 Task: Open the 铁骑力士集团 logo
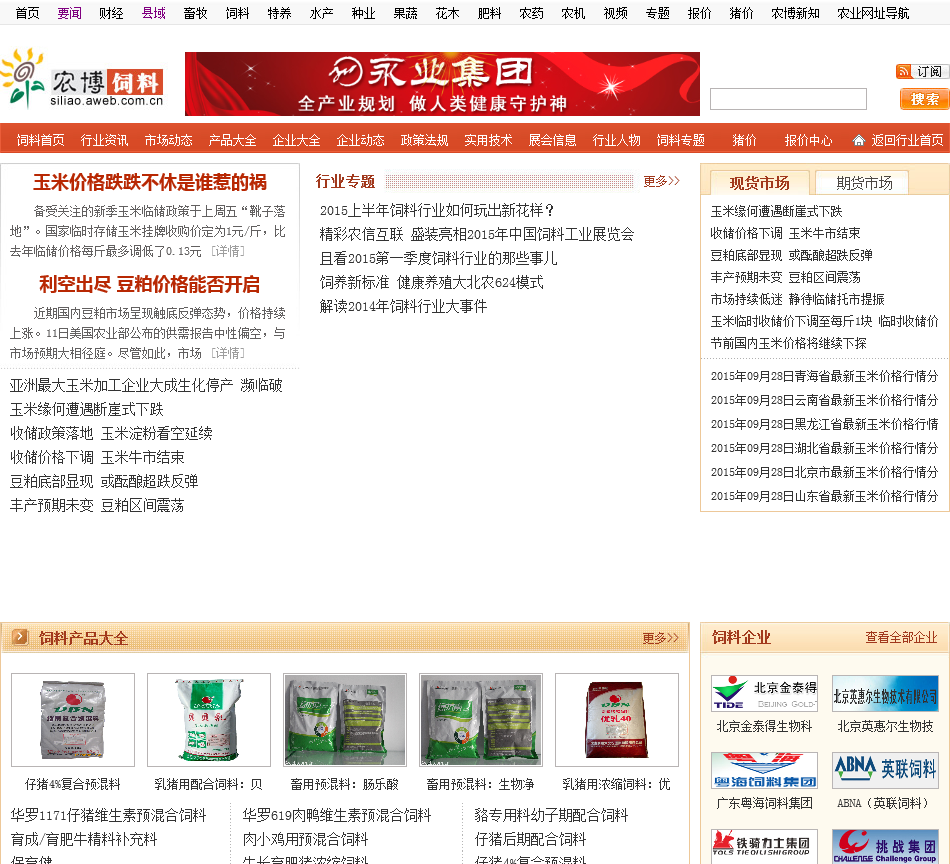point(764,846)
